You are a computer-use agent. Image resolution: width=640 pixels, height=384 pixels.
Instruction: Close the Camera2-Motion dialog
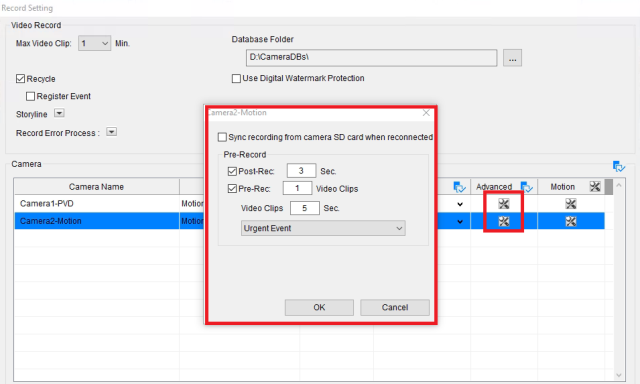pos(426,113)
